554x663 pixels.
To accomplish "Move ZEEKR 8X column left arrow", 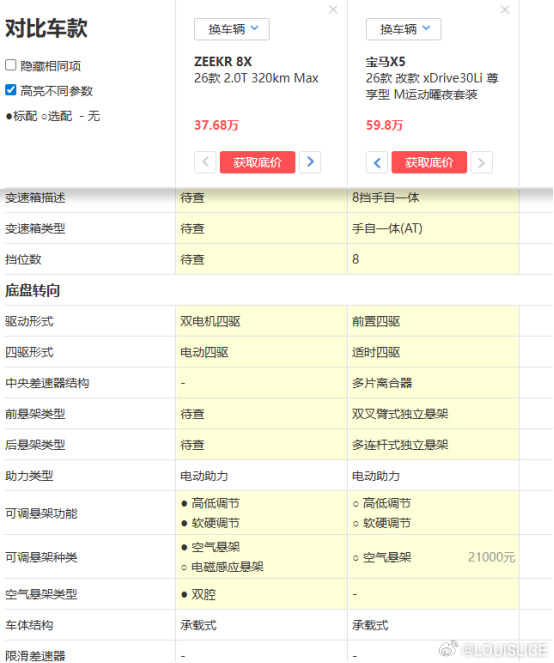I will [205, 162].
